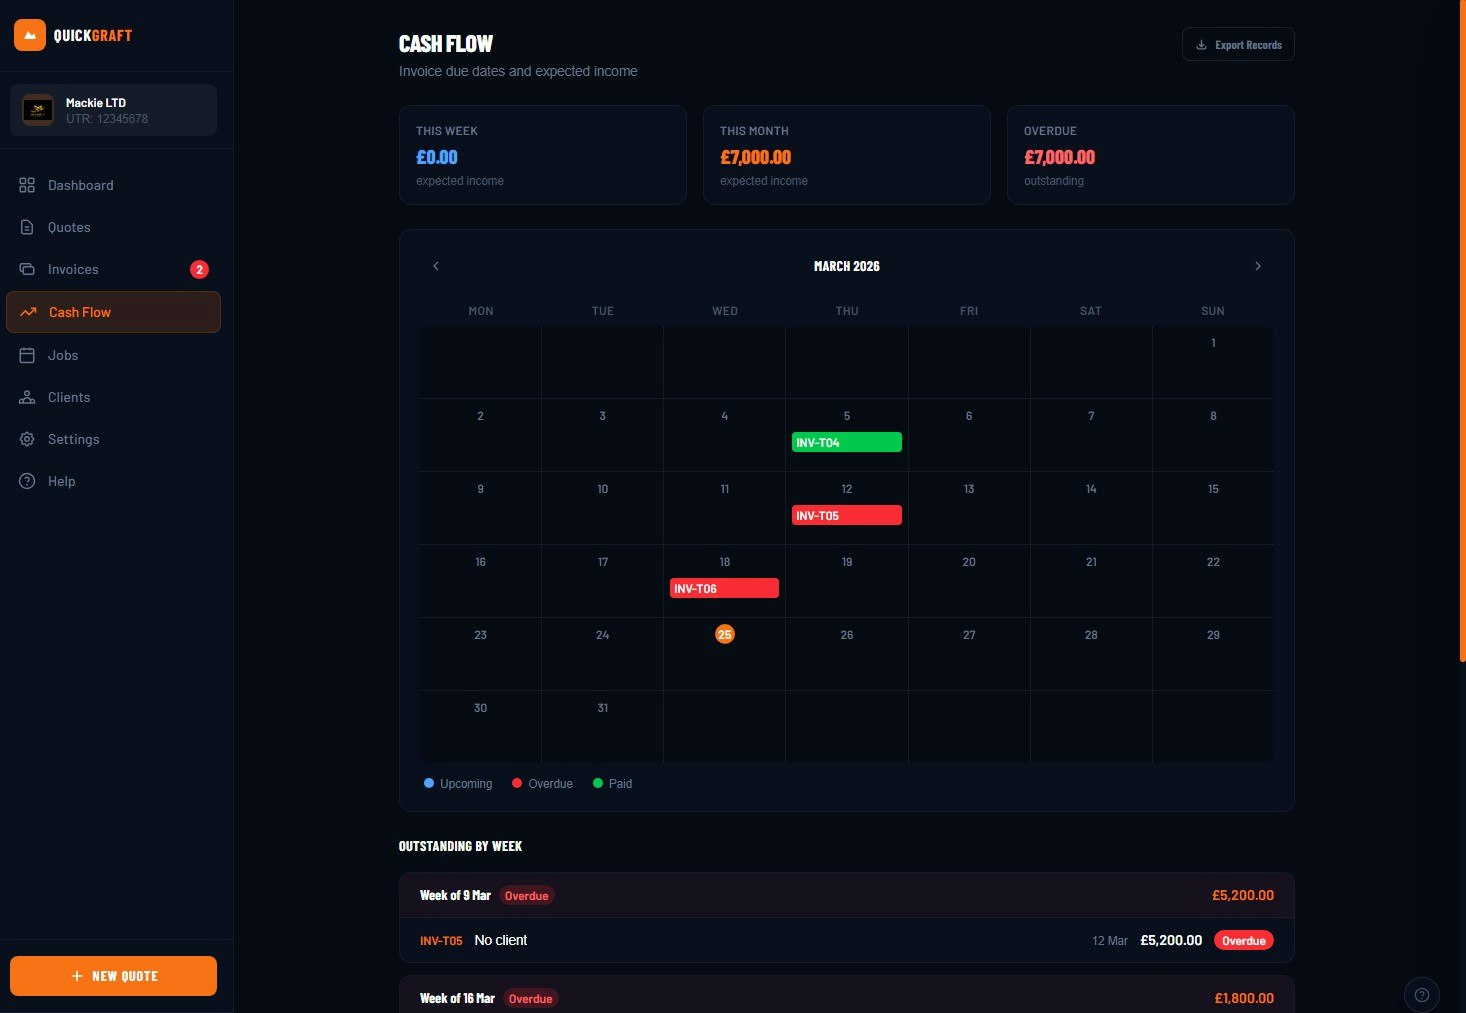Image resolution: width=1466 pixels, height=1013 pixels.
Task: Open paid invoice INV-T04 on calendar
Action: (x=847, y=442)
